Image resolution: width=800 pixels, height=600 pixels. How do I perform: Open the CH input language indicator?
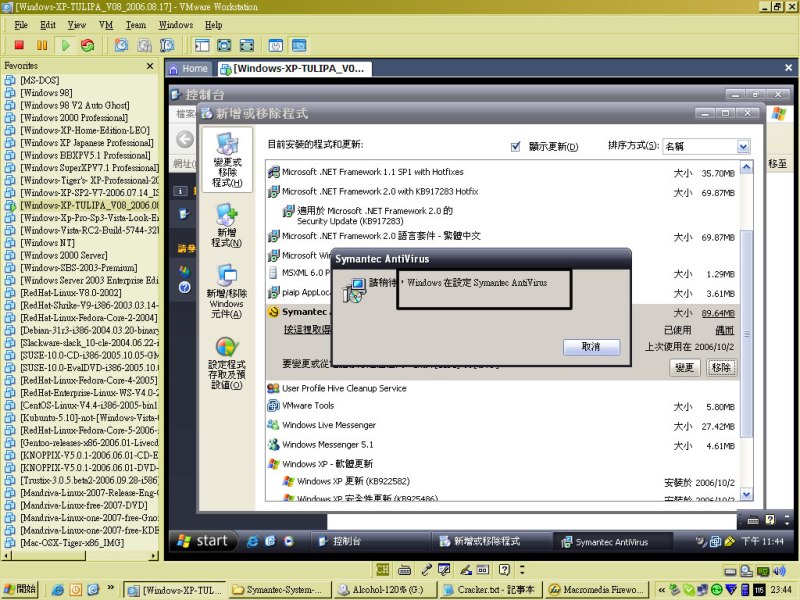(x=382, y=569)
